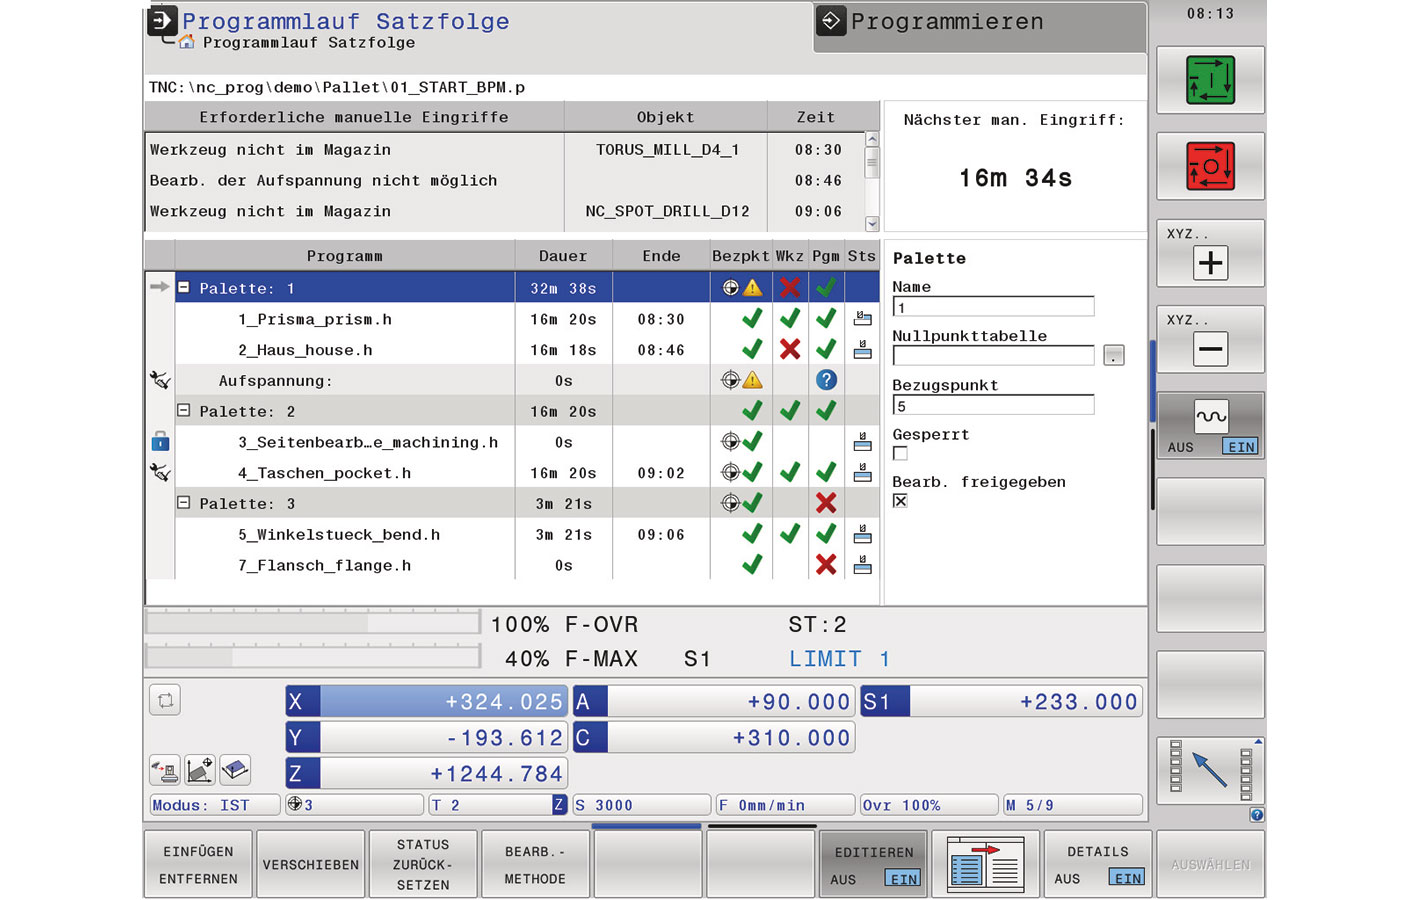Toggle the DETAILS AUS/EIN softkey

coord(1097,864)
